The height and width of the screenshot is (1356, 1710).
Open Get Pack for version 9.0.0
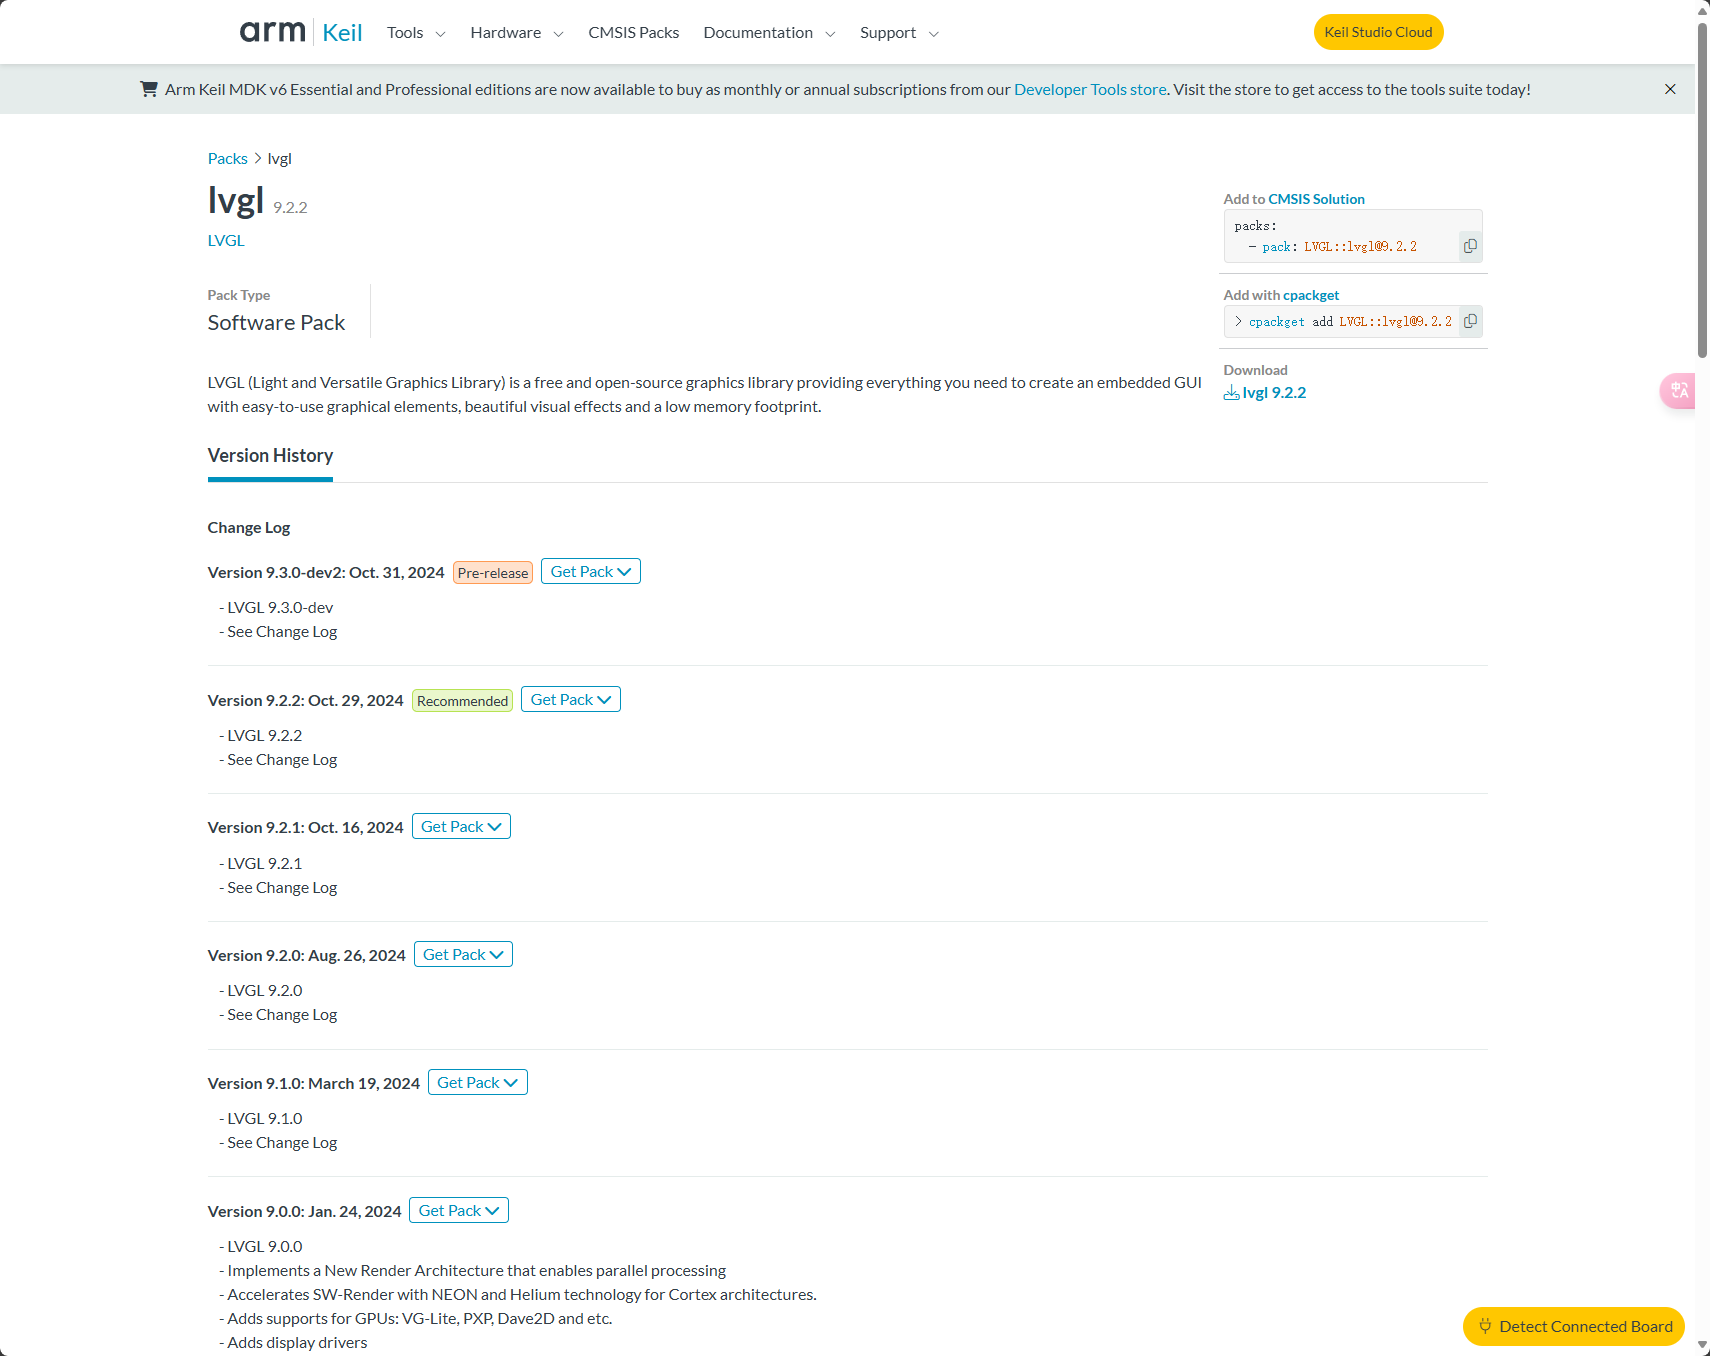(x=459, y=1210)
